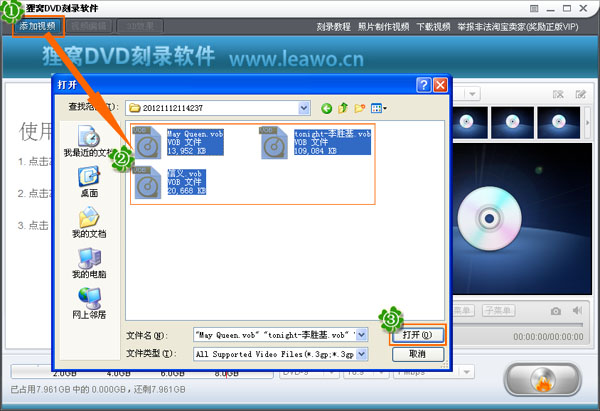Click the tonight-李胜基.vob file name
The height and width of the screenshot is (411, 600).
click(332, 134)
